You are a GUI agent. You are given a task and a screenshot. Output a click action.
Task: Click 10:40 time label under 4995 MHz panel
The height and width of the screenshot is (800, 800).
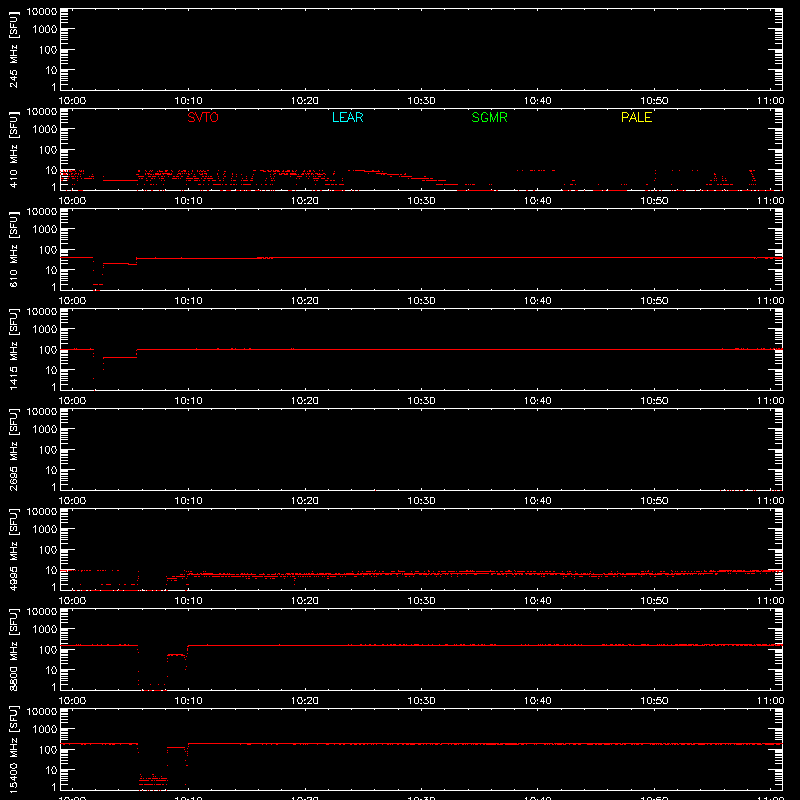tap(538, 601)
